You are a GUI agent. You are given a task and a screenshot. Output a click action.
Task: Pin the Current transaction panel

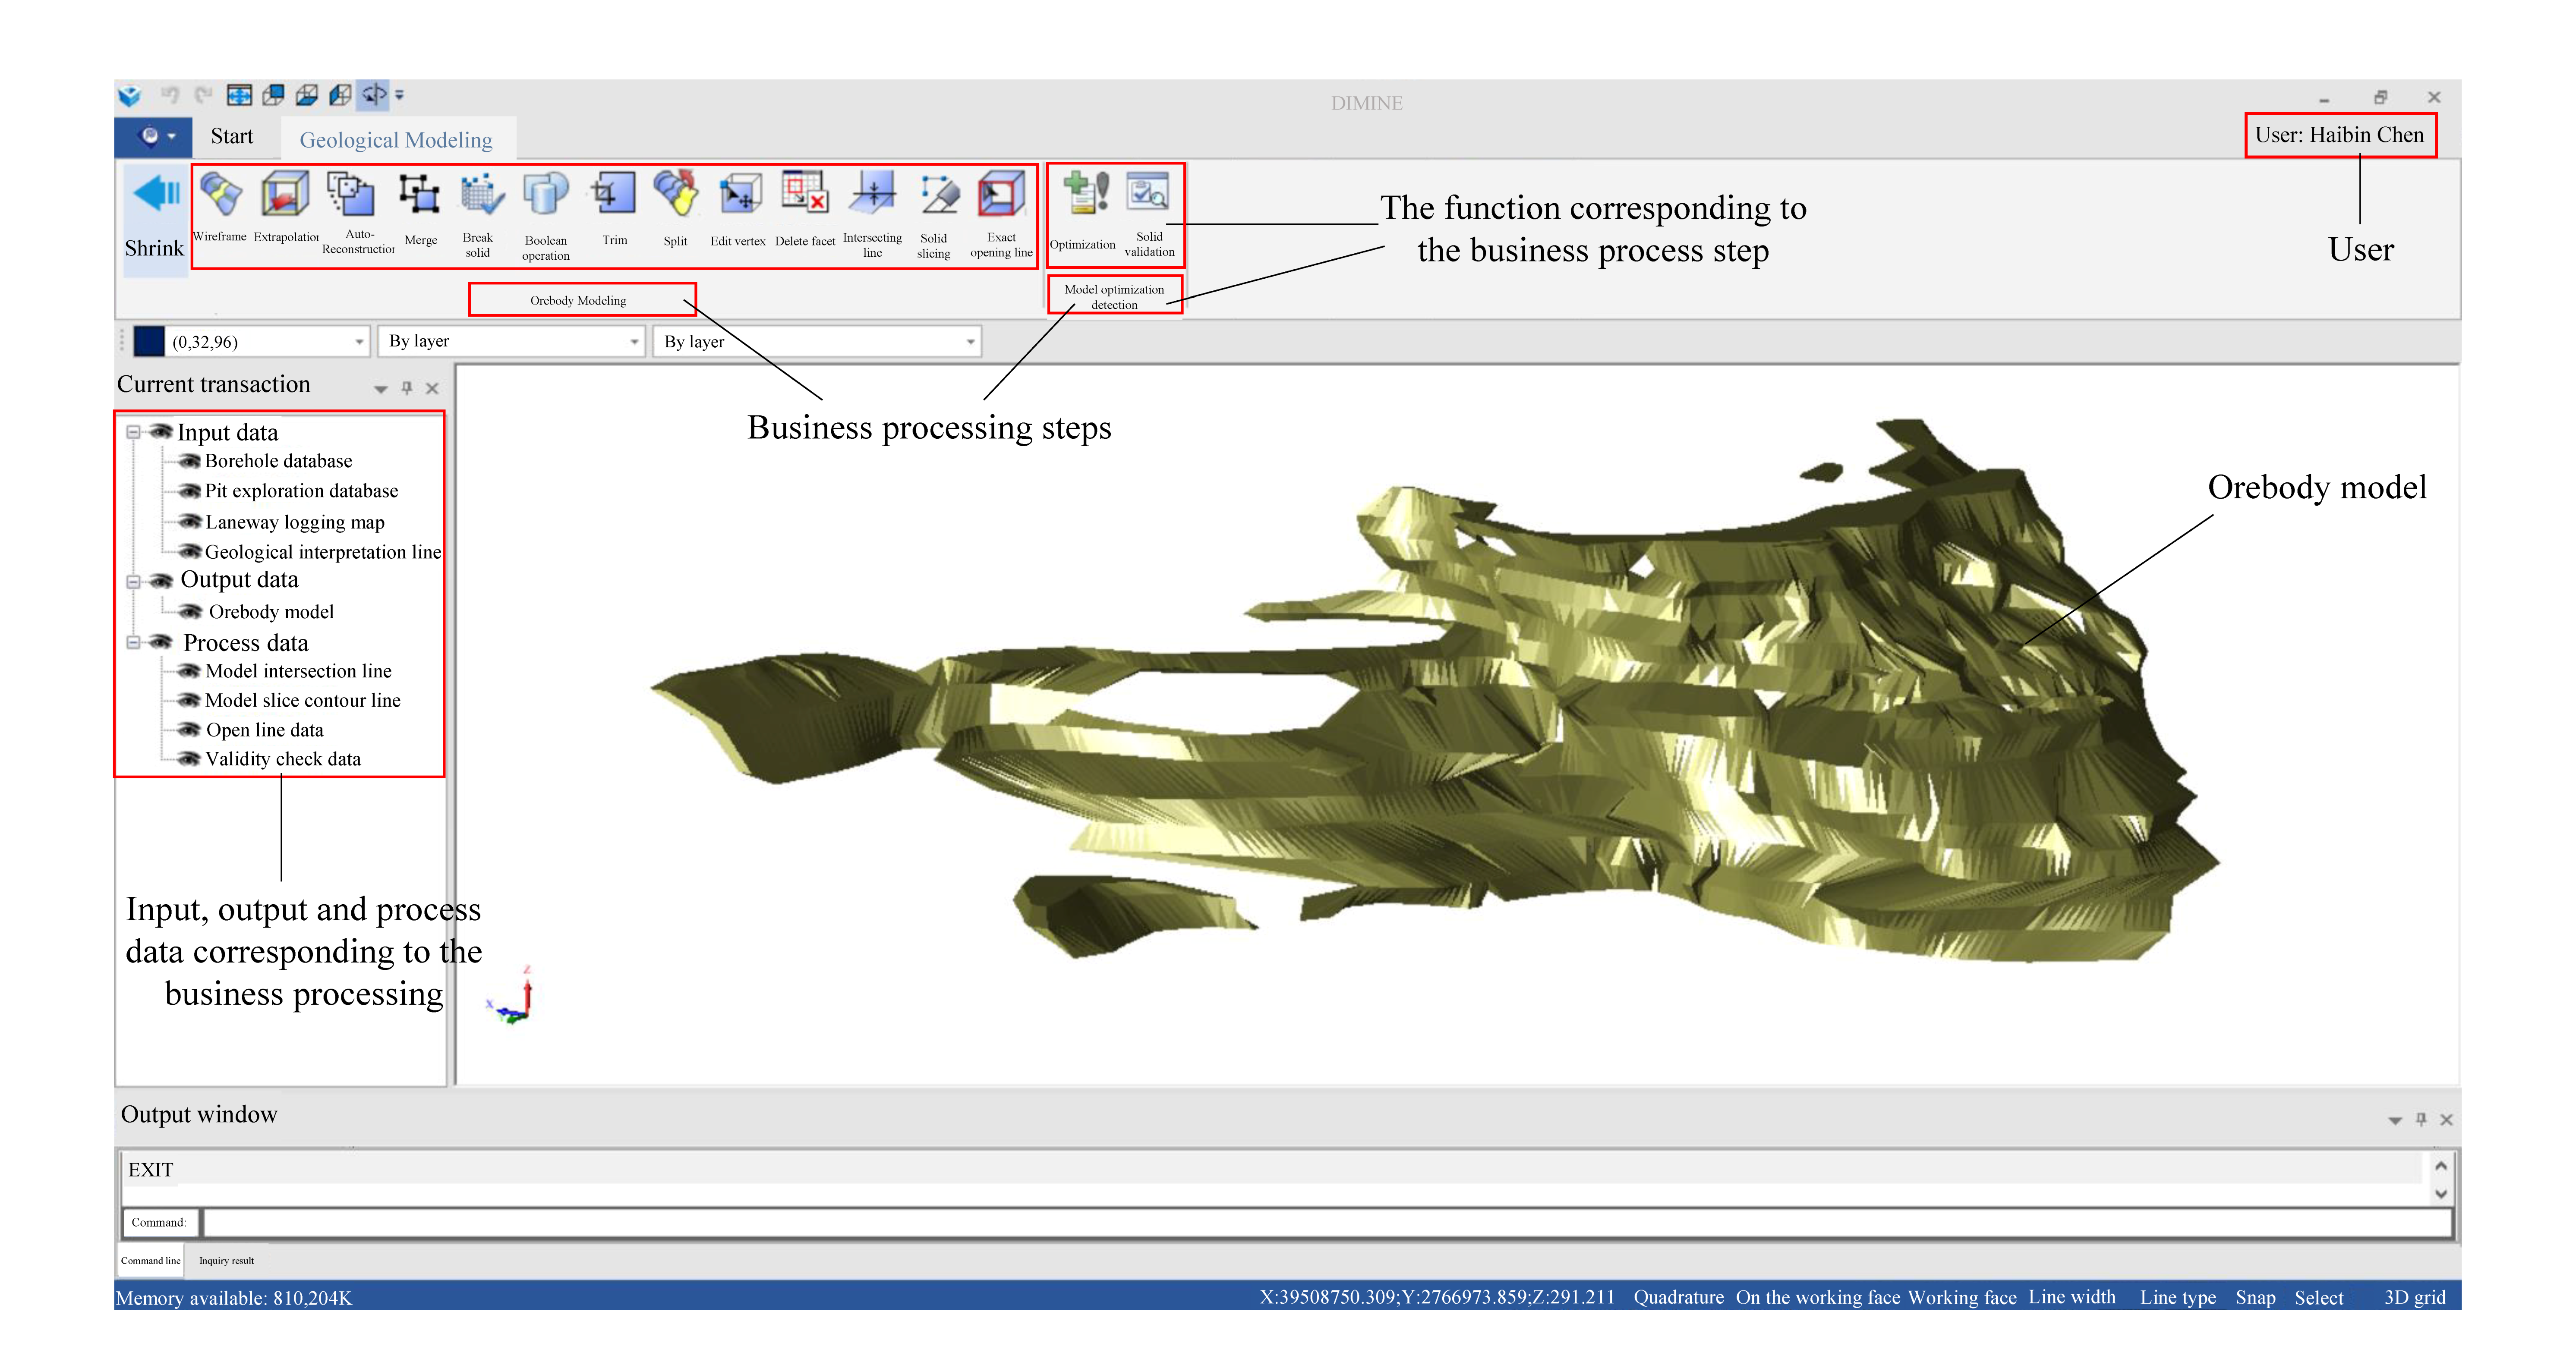pos(407,388)
